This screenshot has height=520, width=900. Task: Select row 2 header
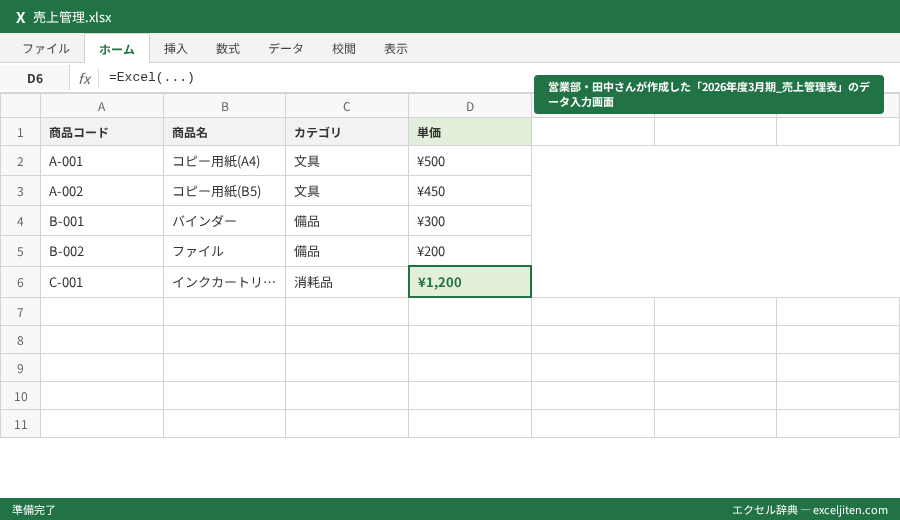tap(20, 161)
